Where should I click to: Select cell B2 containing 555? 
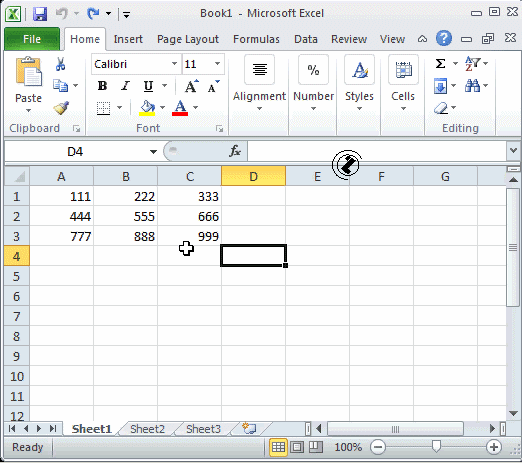point(125,216)
